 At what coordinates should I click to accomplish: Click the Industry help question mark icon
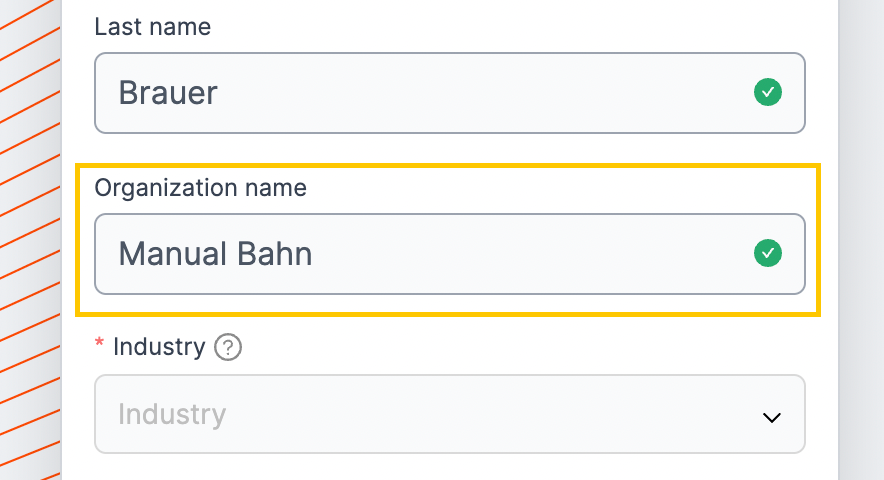coord(228,347)
